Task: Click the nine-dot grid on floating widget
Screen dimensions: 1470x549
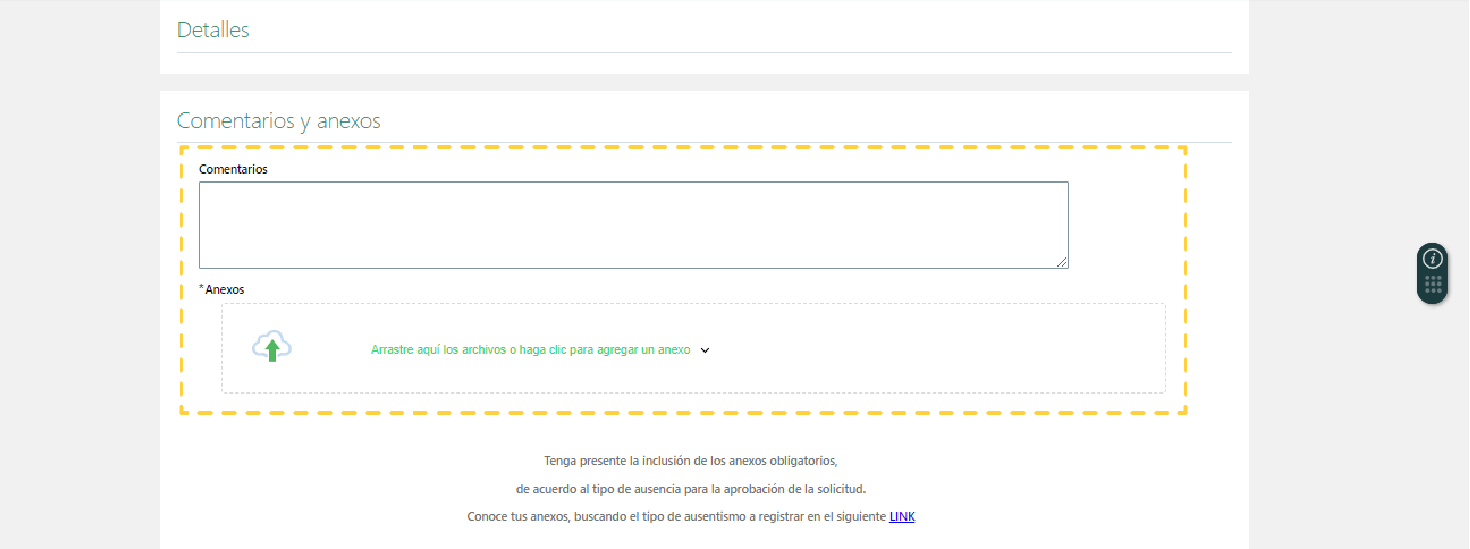Action: 1433,285
